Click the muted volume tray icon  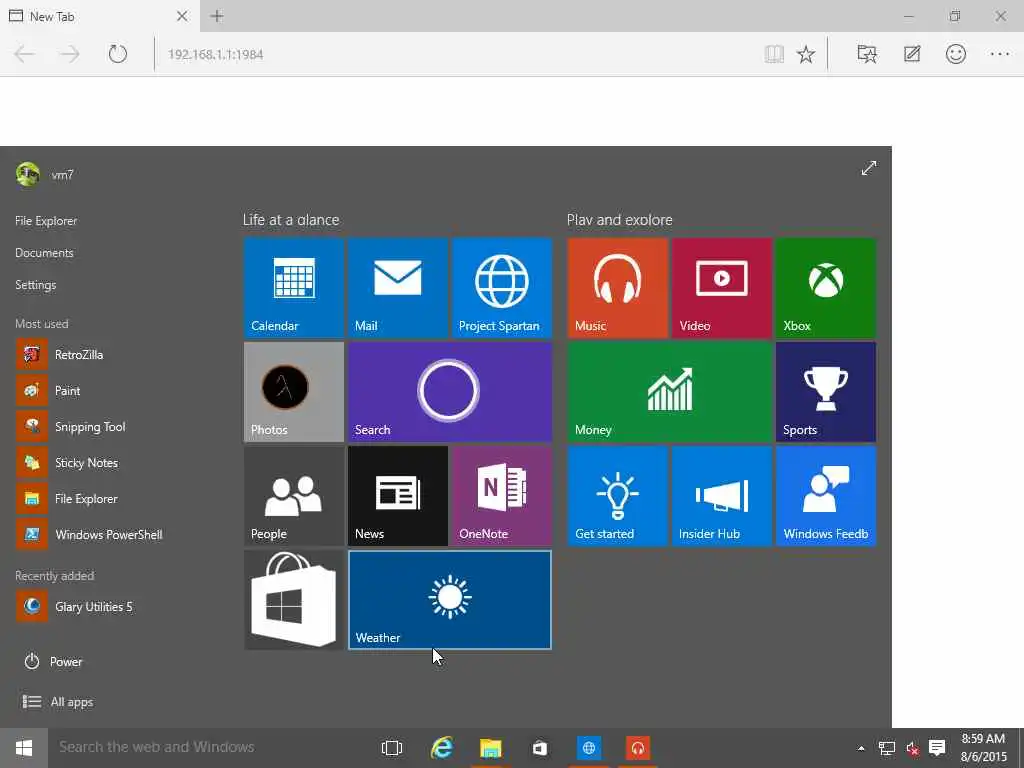click(912, 748)
